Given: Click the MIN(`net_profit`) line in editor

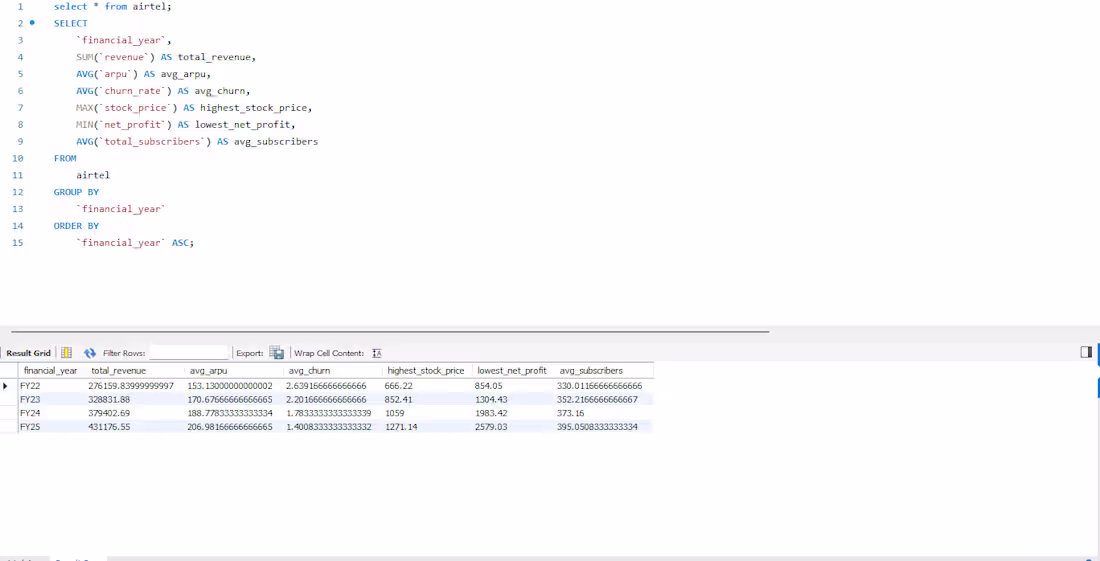Looking at the screenshot, I should click(x=186, y=124).
